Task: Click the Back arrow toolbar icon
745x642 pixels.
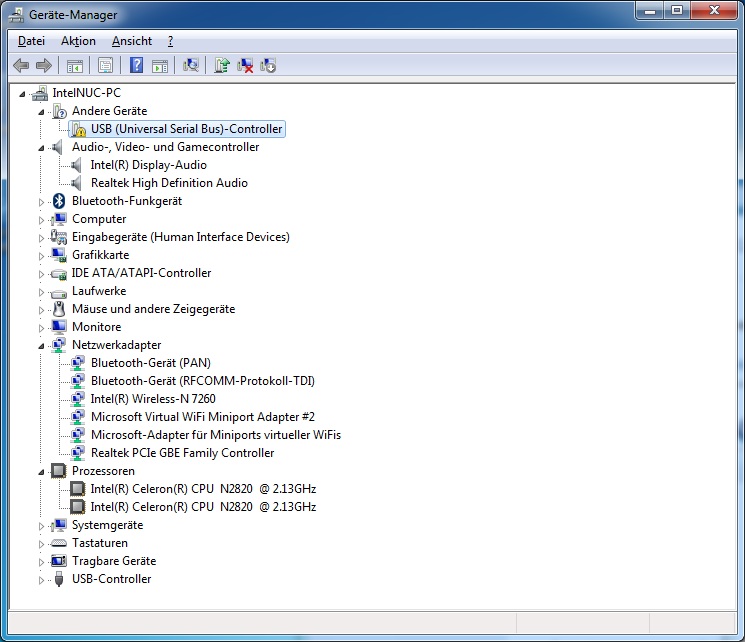Action: [x=21, y=66]
